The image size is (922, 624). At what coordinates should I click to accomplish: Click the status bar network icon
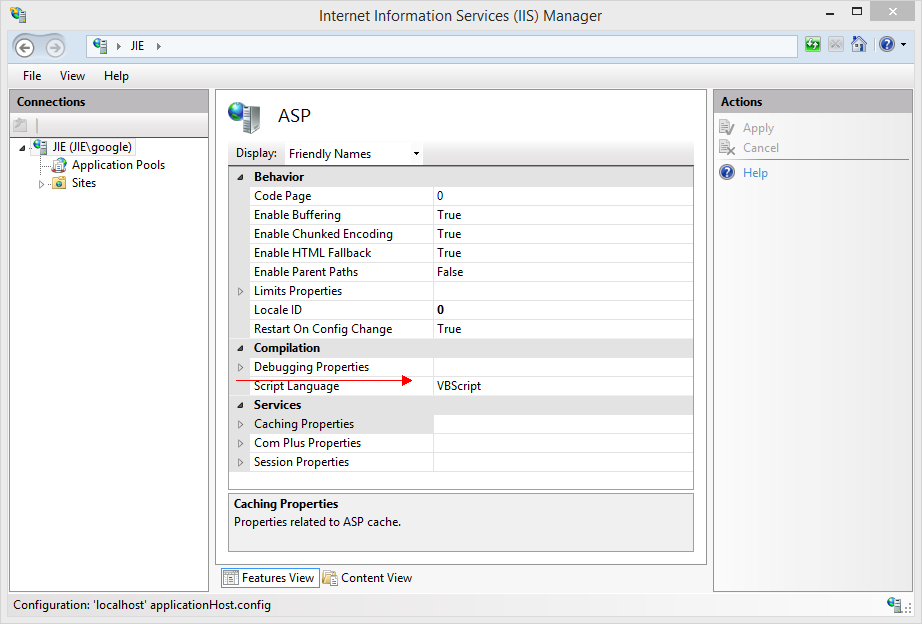[x=895, y=605]
